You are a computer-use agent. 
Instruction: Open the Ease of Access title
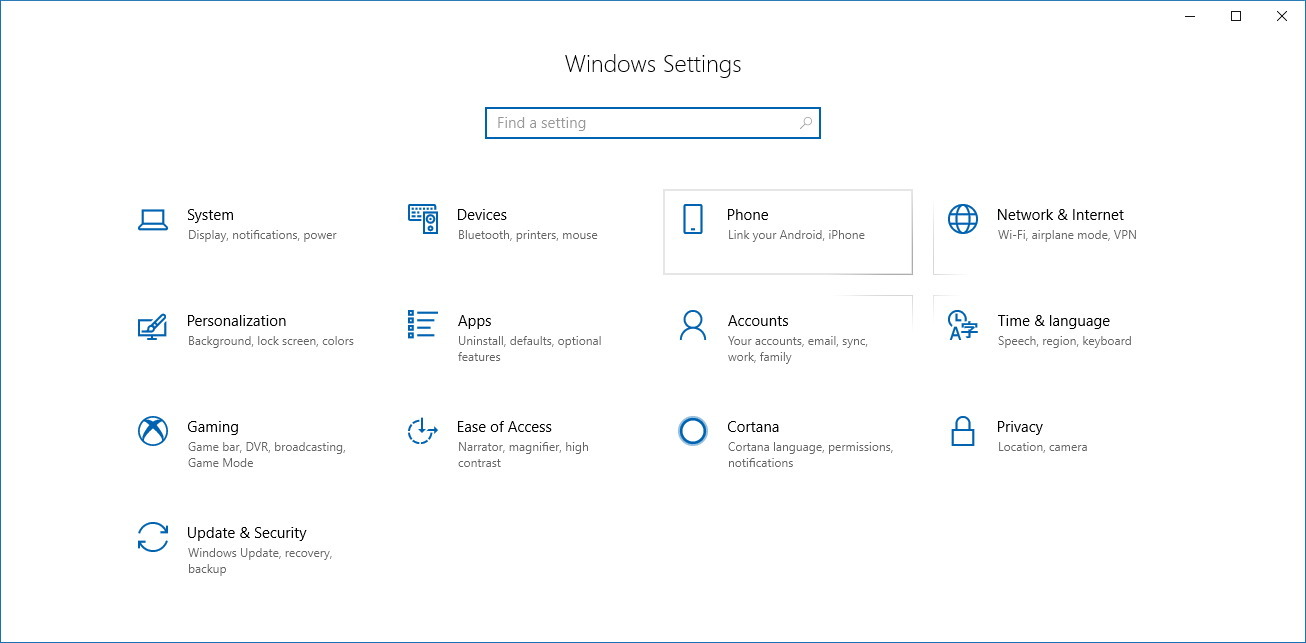[x=504, y=427]
